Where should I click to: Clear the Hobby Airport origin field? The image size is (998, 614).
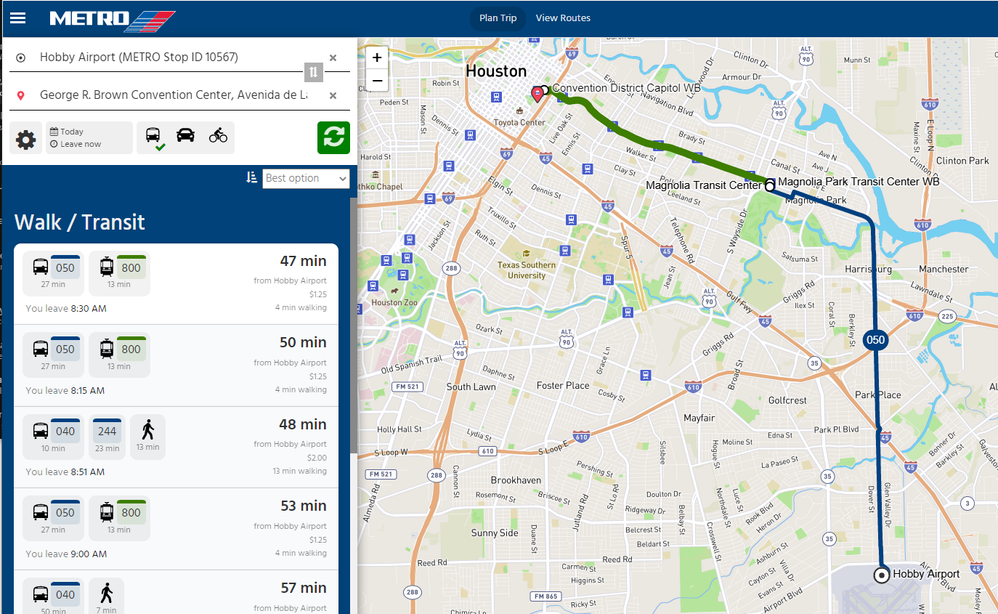pos(333,58)
